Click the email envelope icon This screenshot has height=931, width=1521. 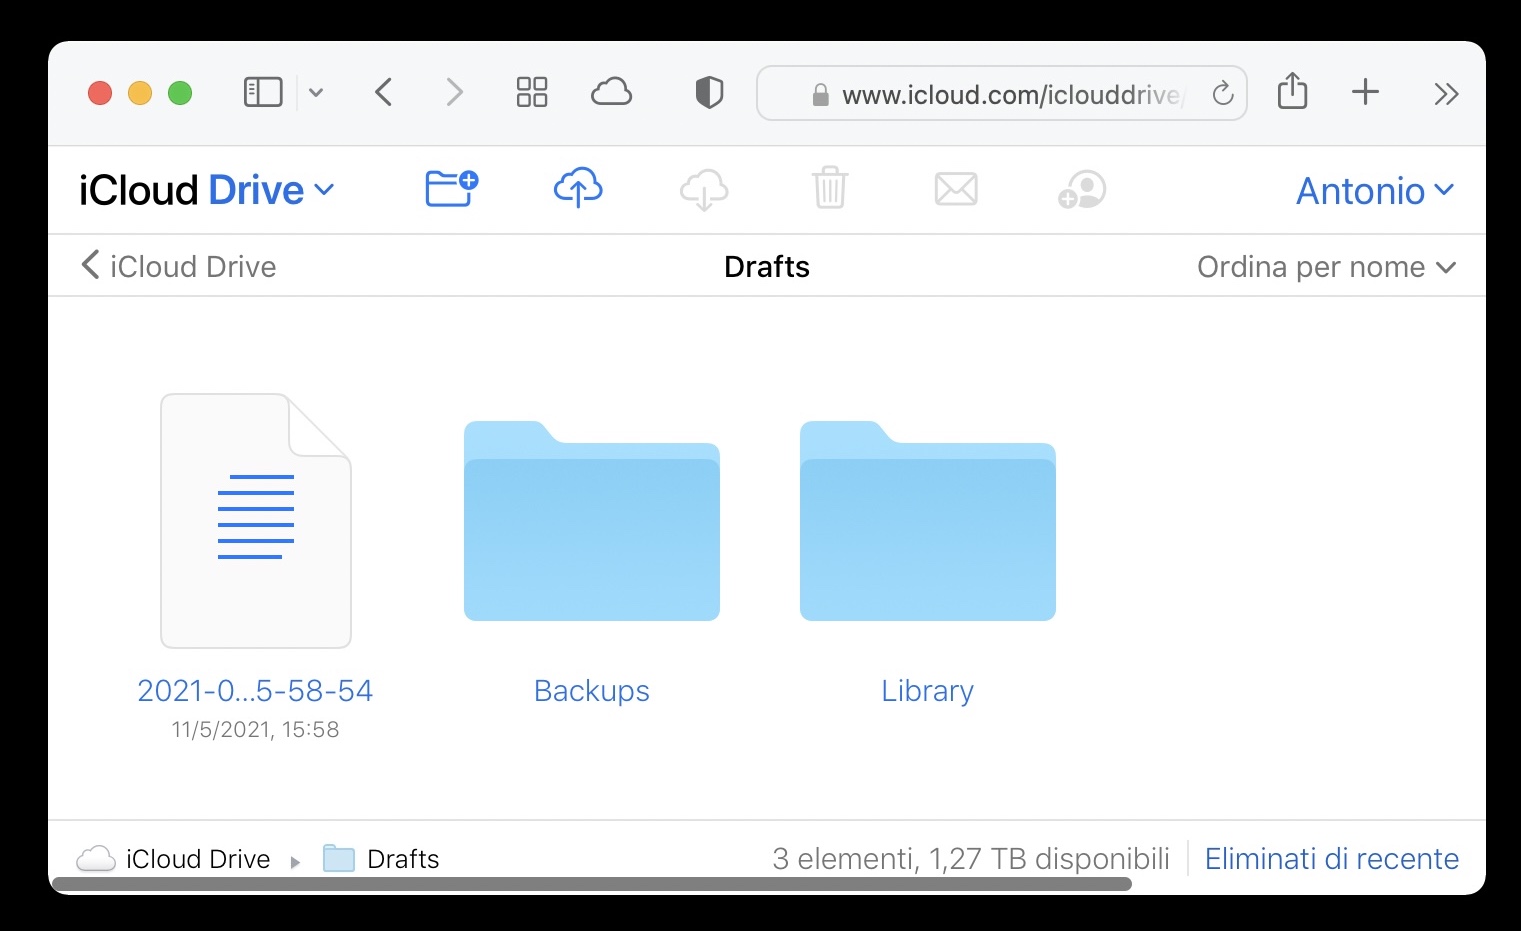[956, 188]
